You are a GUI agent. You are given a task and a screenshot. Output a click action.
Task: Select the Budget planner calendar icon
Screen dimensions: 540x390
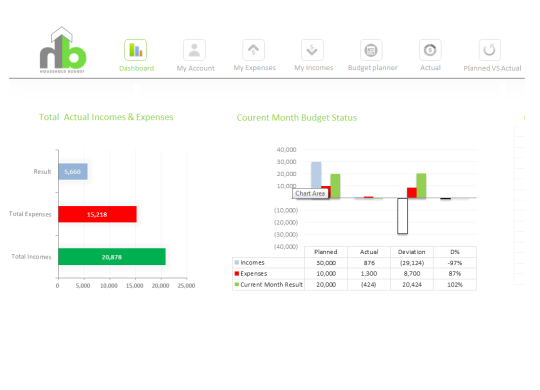pyautogui.click(x=371, y=50)
